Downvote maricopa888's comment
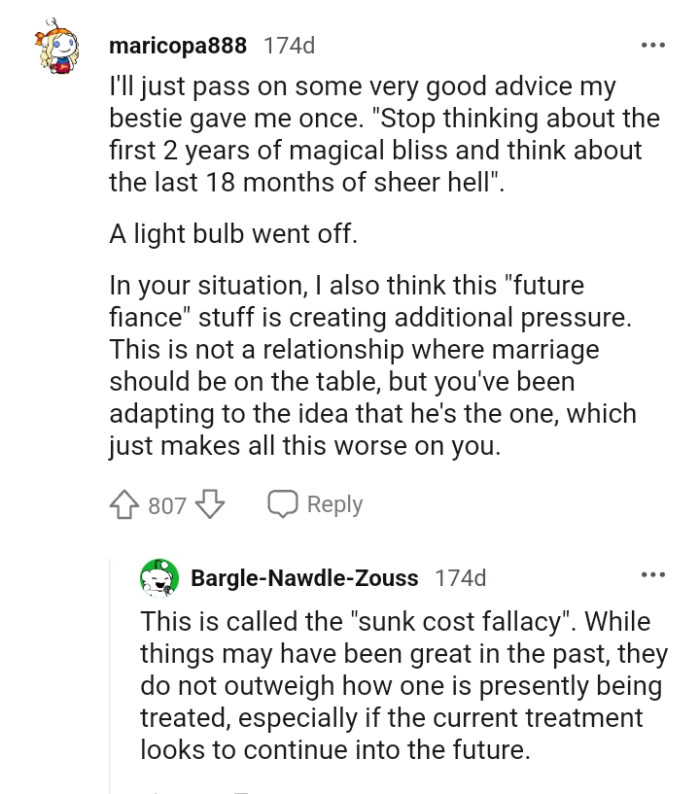Screen dimensions: 700x794 click(x=208, y=506)
